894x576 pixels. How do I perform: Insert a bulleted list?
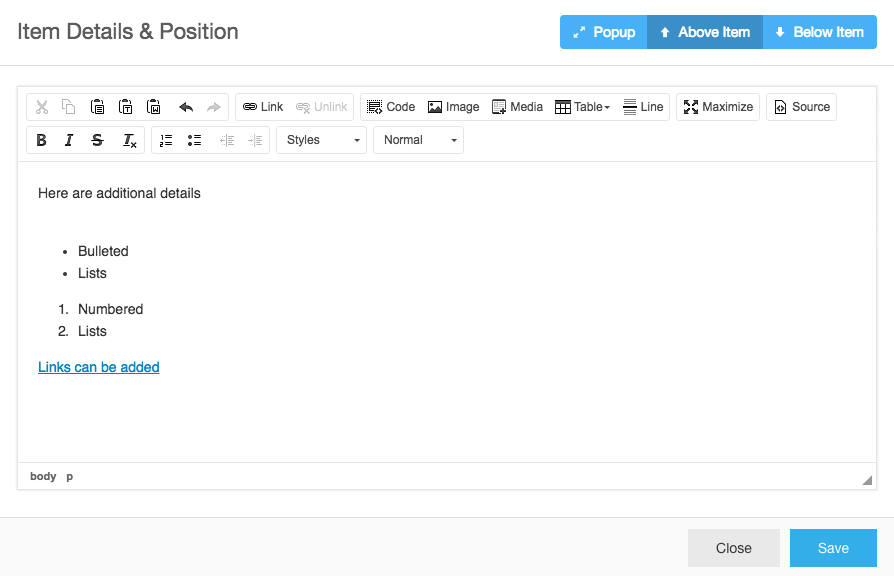[x=194, y=140]
